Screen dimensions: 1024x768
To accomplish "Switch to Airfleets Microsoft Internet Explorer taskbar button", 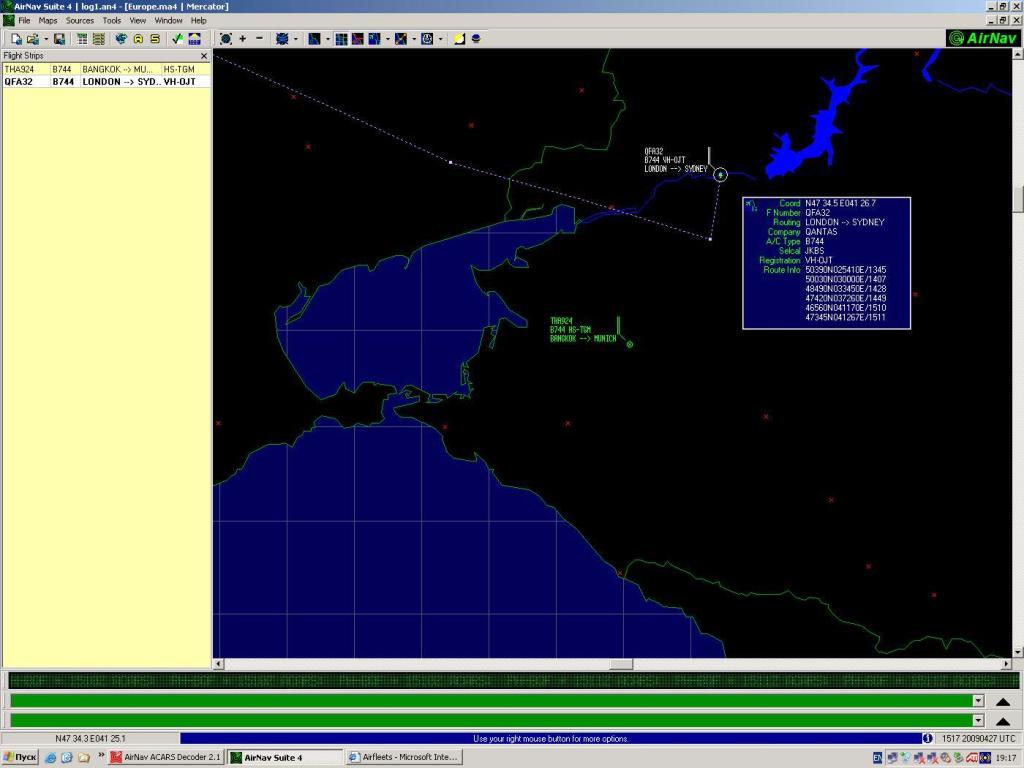I will pos(404,758).
